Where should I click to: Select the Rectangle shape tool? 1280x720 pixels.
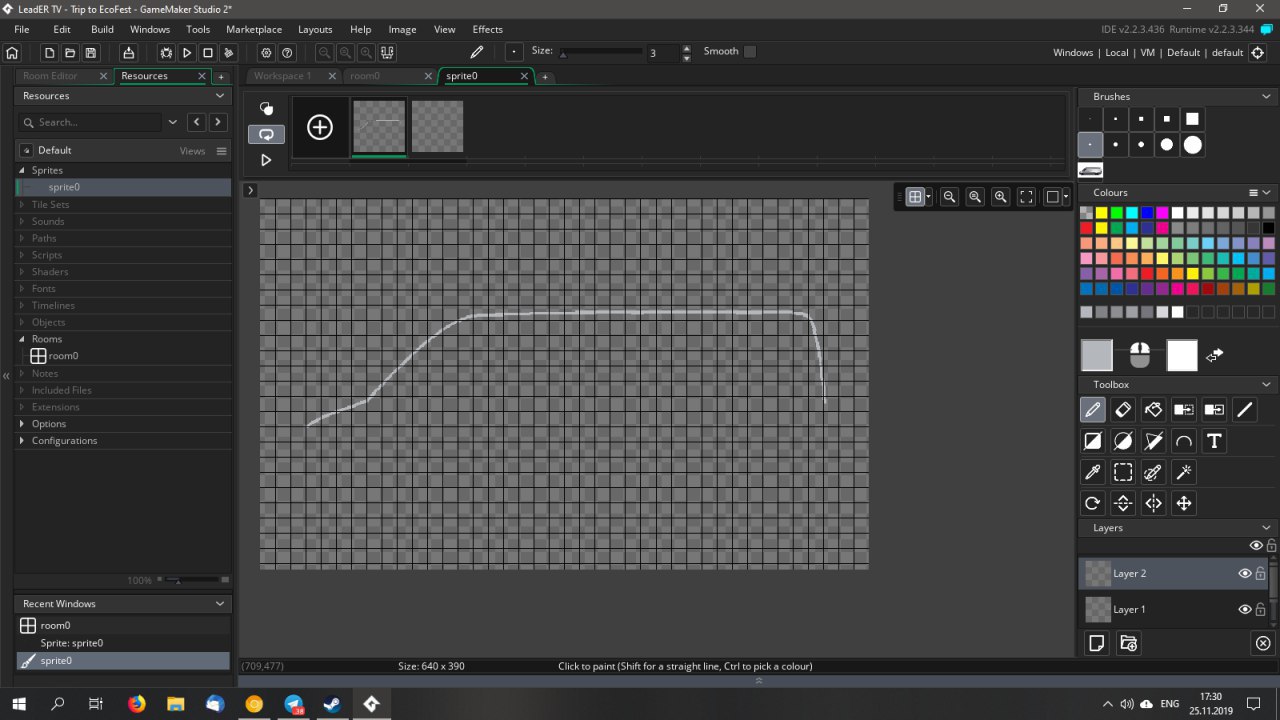coord(1092,441)
